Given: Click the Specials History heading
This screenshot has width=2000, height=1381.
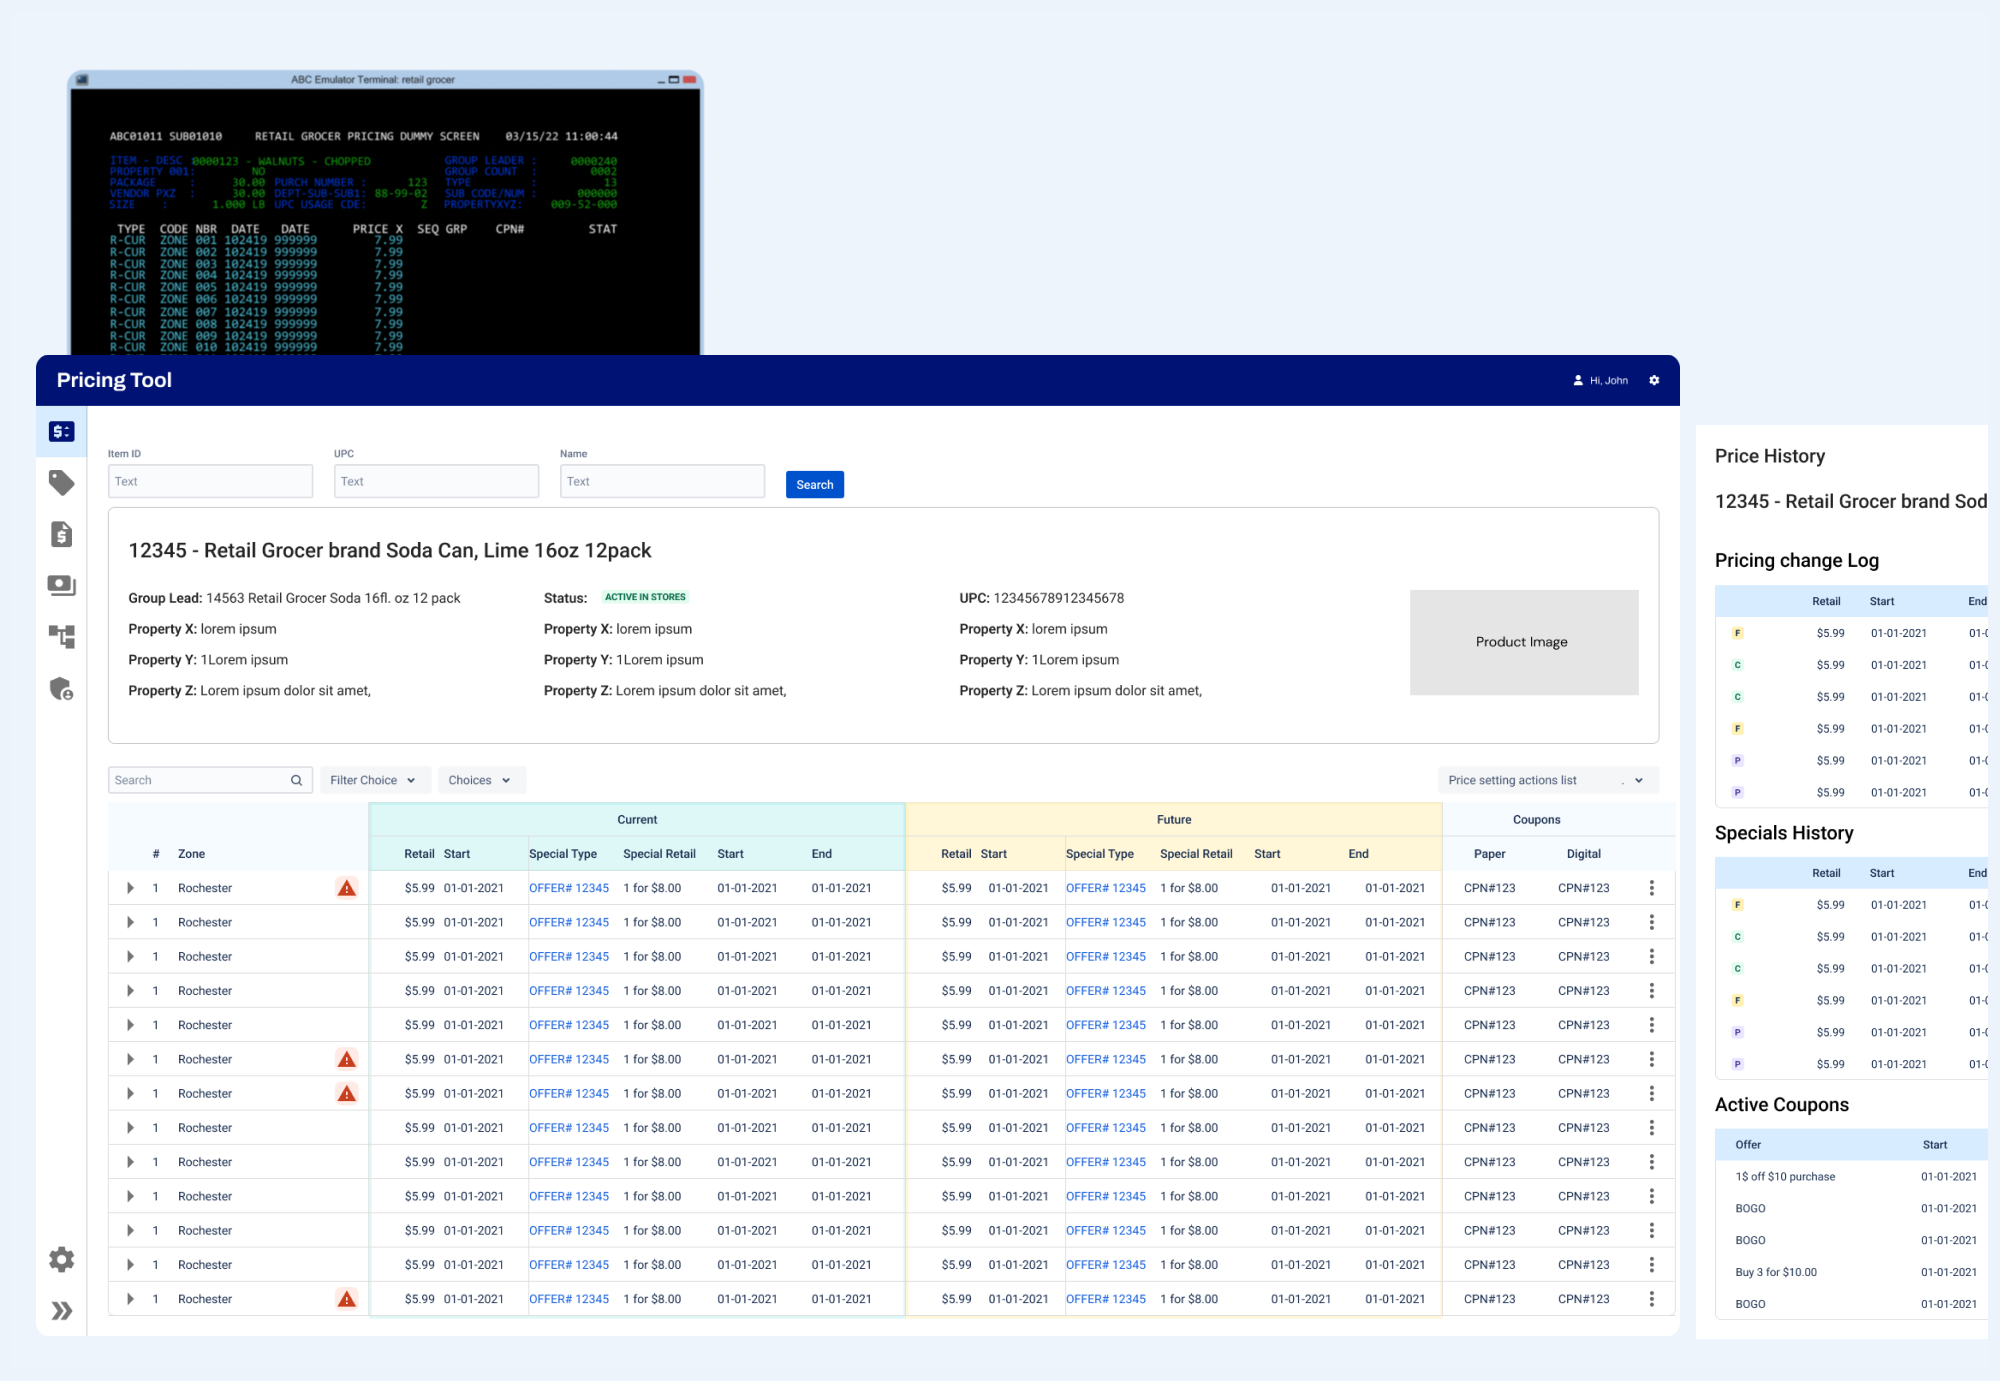Looking at the screenshot, I should click(1784, 833).
